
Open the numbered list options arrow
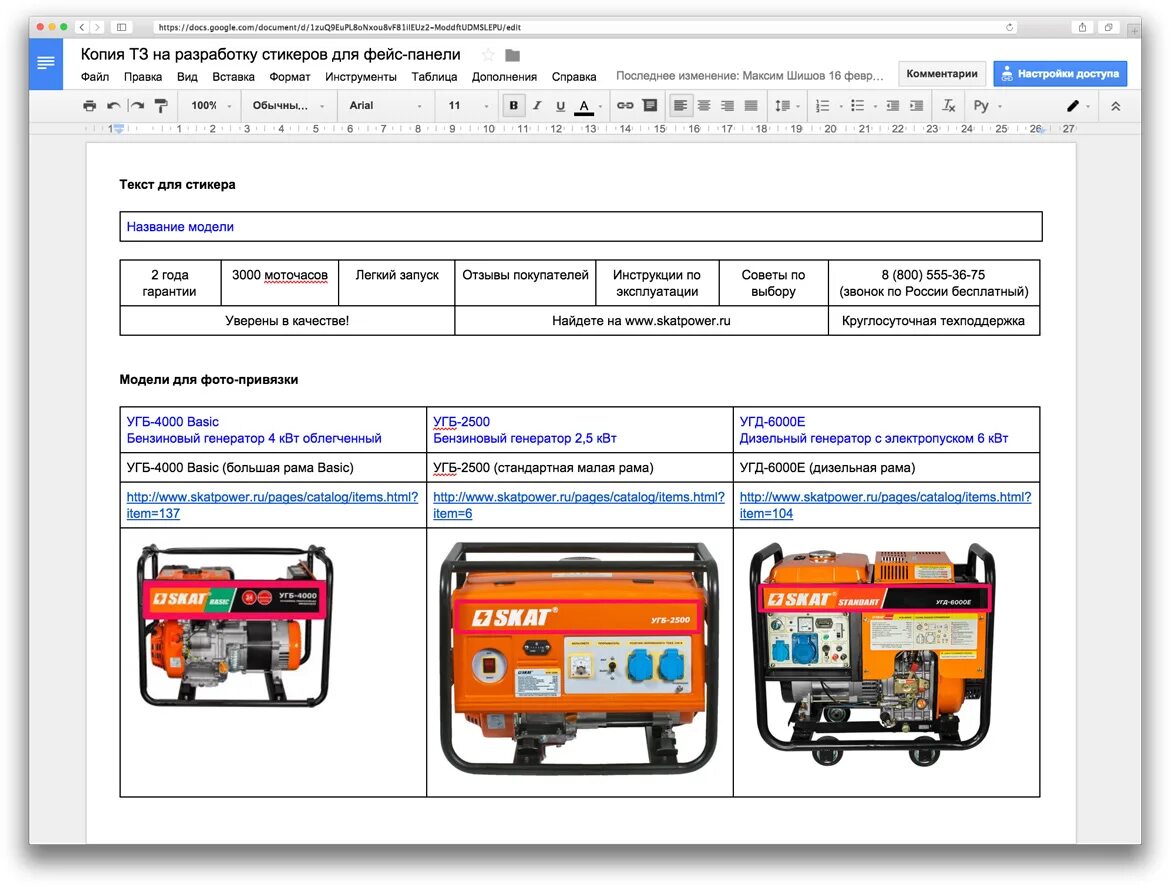click(841, 107)
